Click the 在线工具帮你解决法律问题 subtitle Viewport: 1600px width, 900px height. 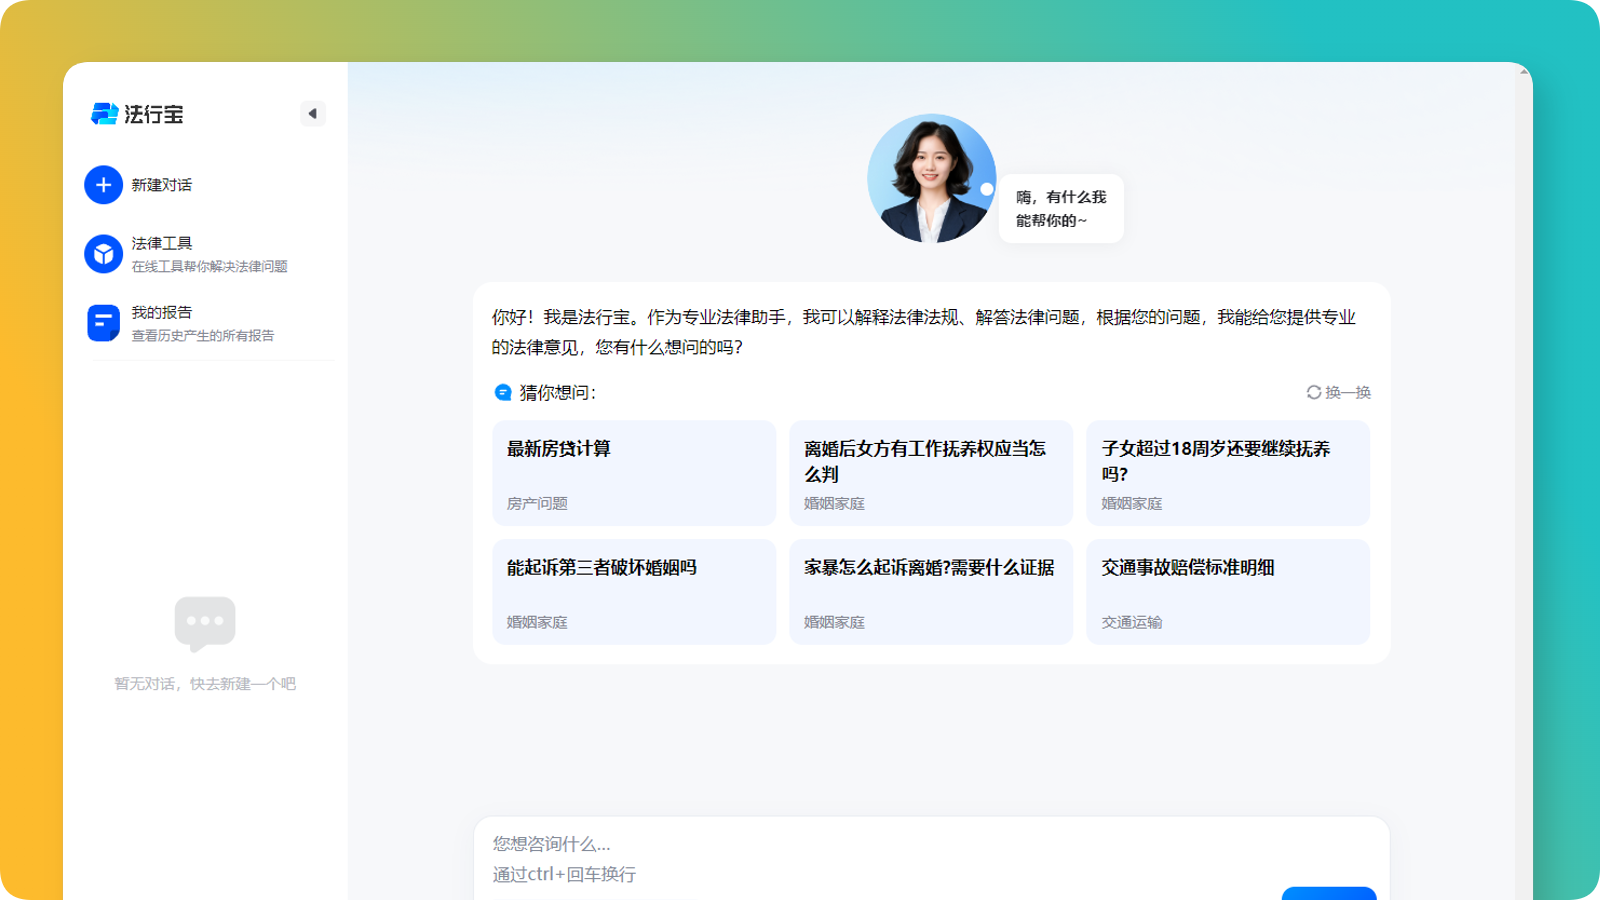tap(210, 266)
